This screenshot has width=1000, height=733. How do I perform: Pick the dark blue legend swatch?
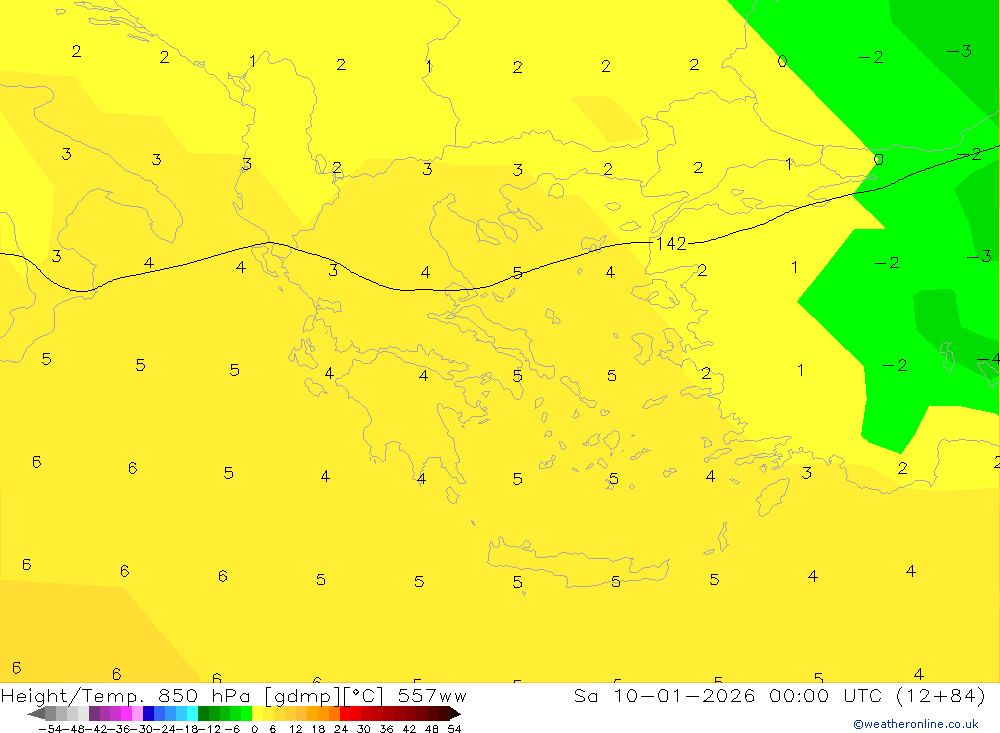tap(149, 714)
